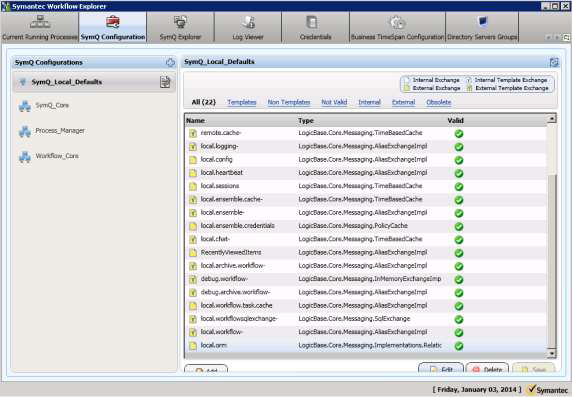
Task: Switch to the SymQ Explorer tab
Action: [180, 27]
